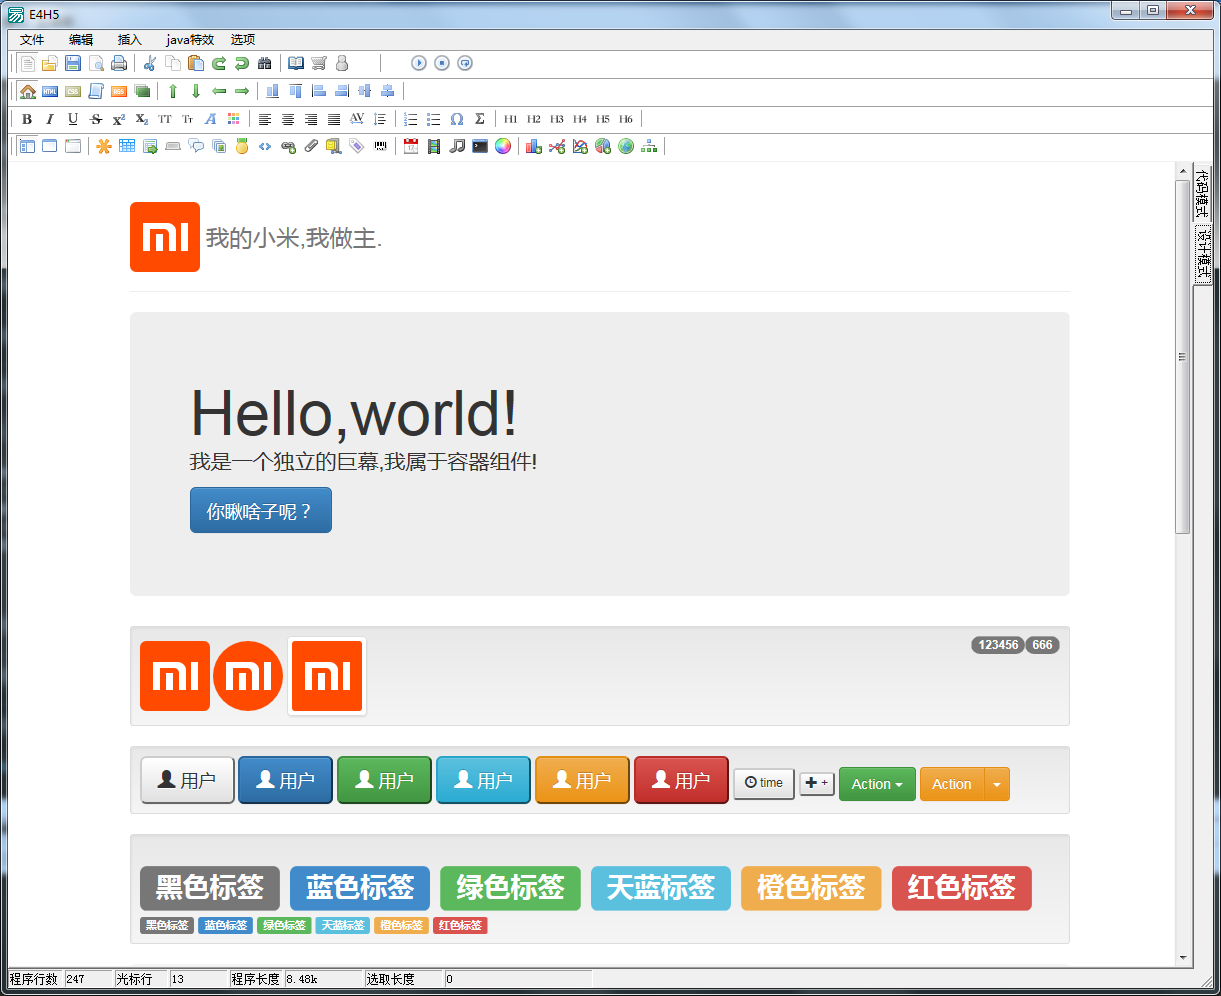The image size is (1221, 996).
Task: Switch to 代码模式 side tab
Action: click(x=1203, y=194)
